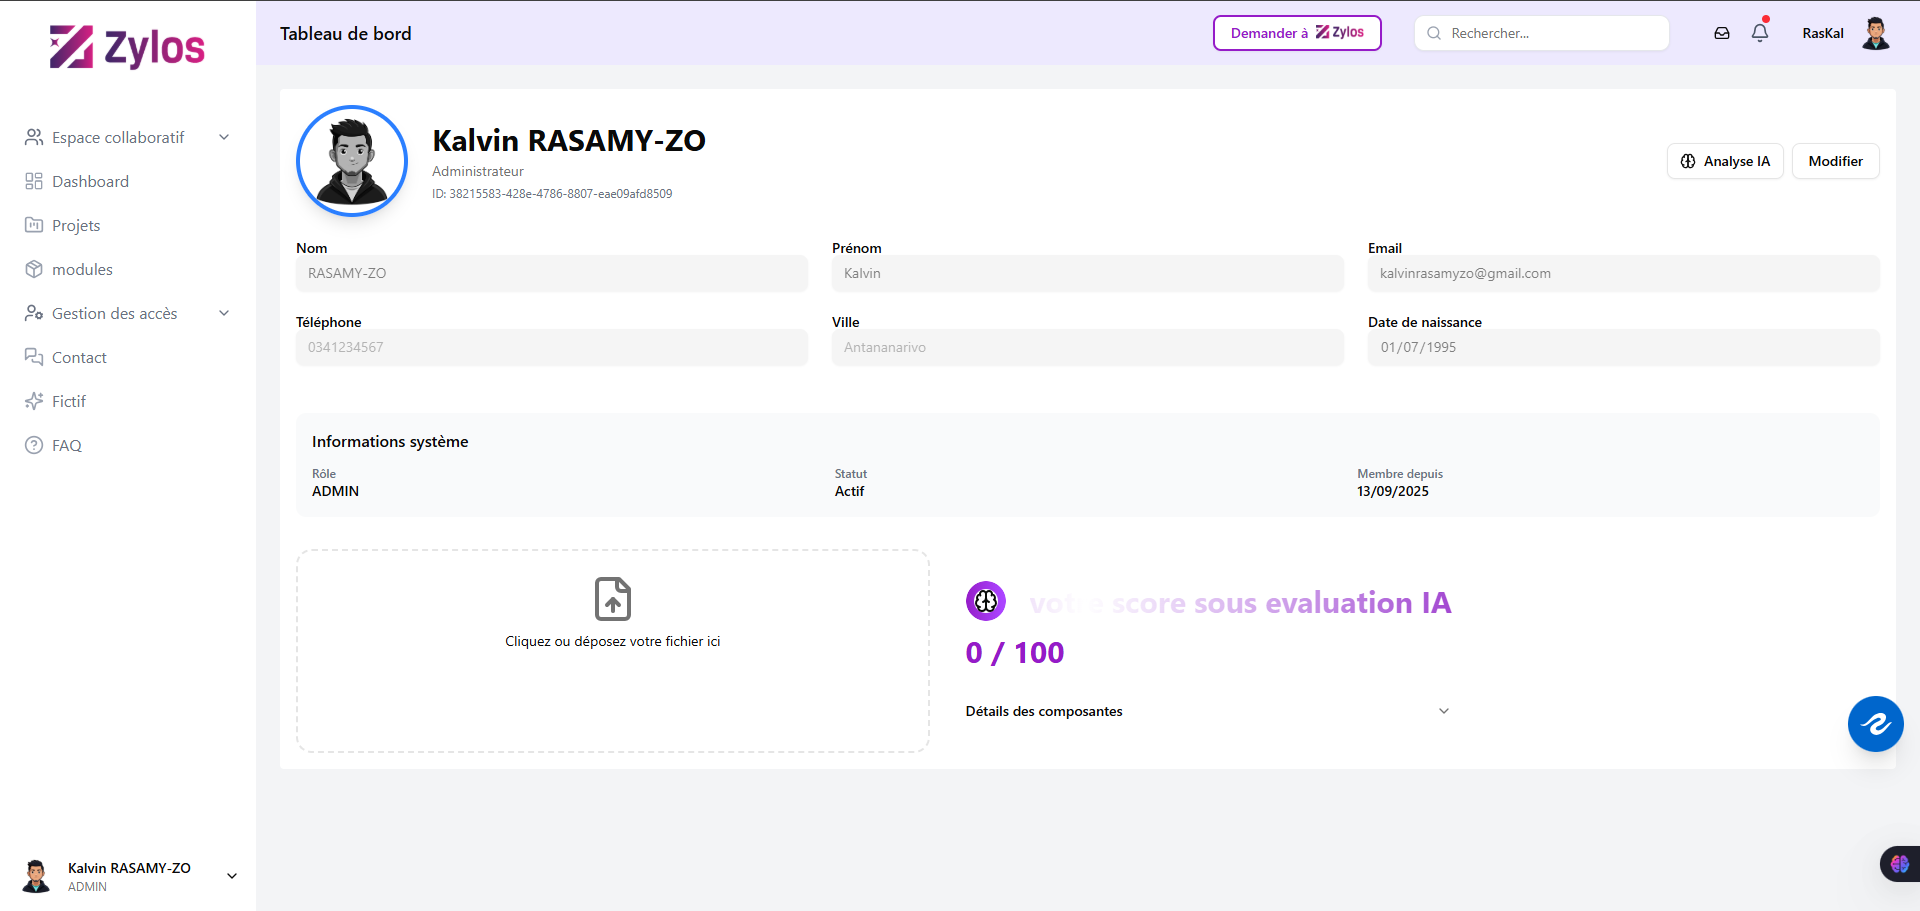Expand the Espace collaboratif menu
This screenshot has width=1920, height=911.
[224, 137]
